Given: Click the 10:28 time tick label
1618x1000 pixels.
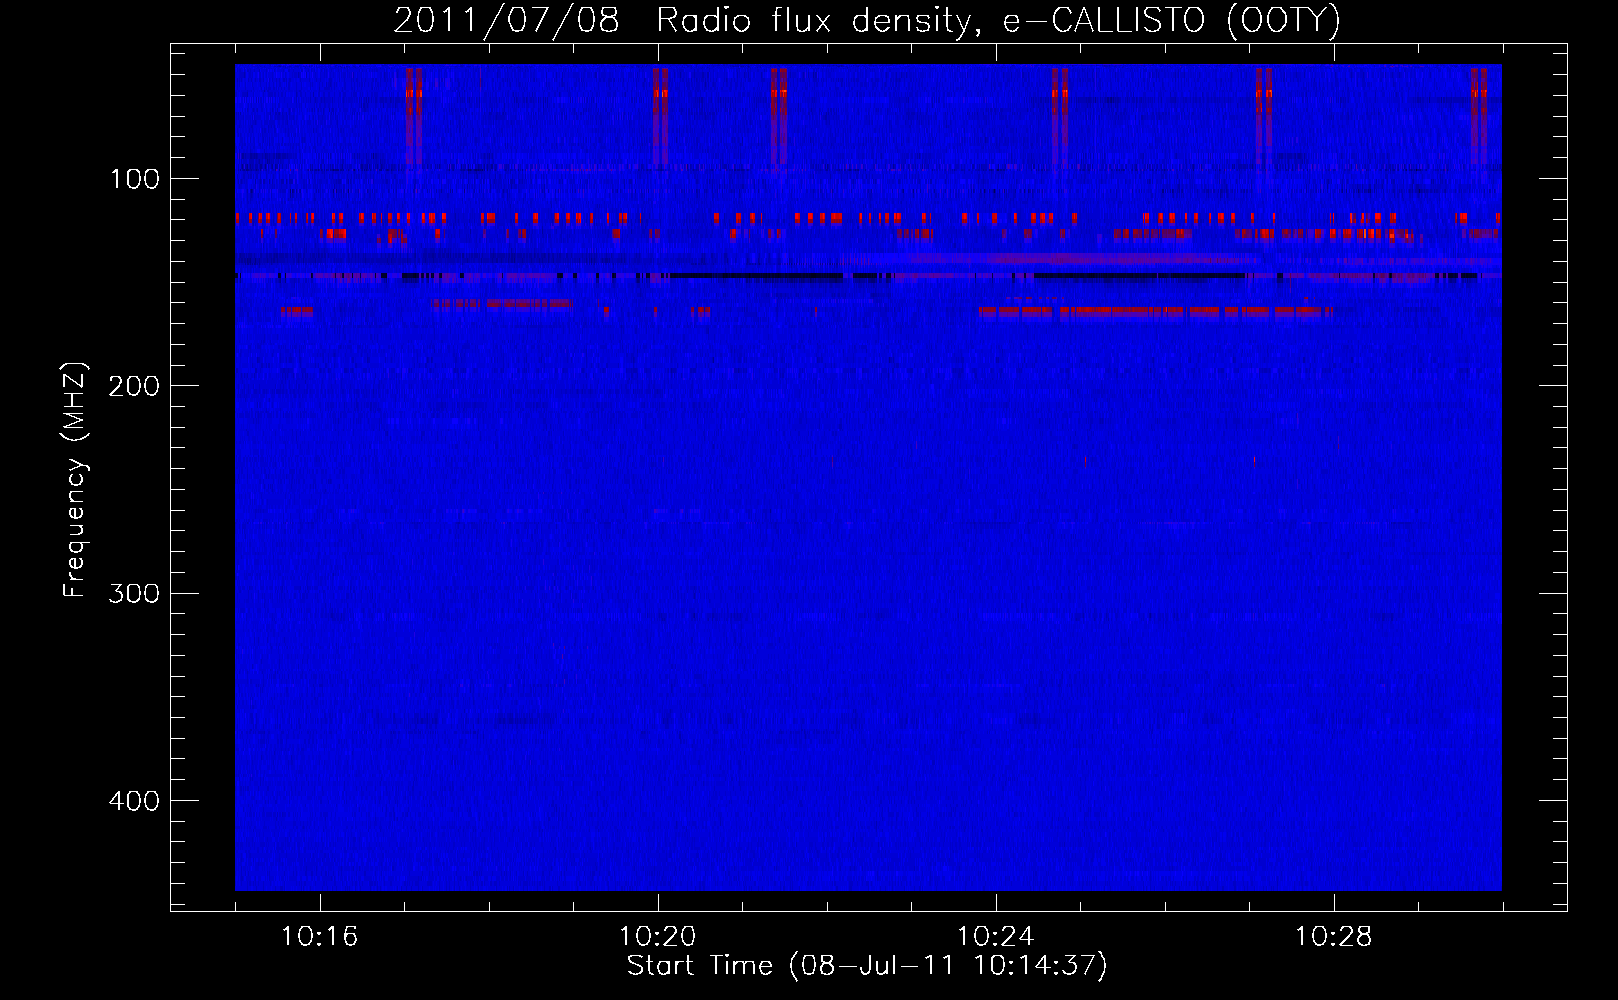Looking at the screenshot, I should tap(1334, 937).
